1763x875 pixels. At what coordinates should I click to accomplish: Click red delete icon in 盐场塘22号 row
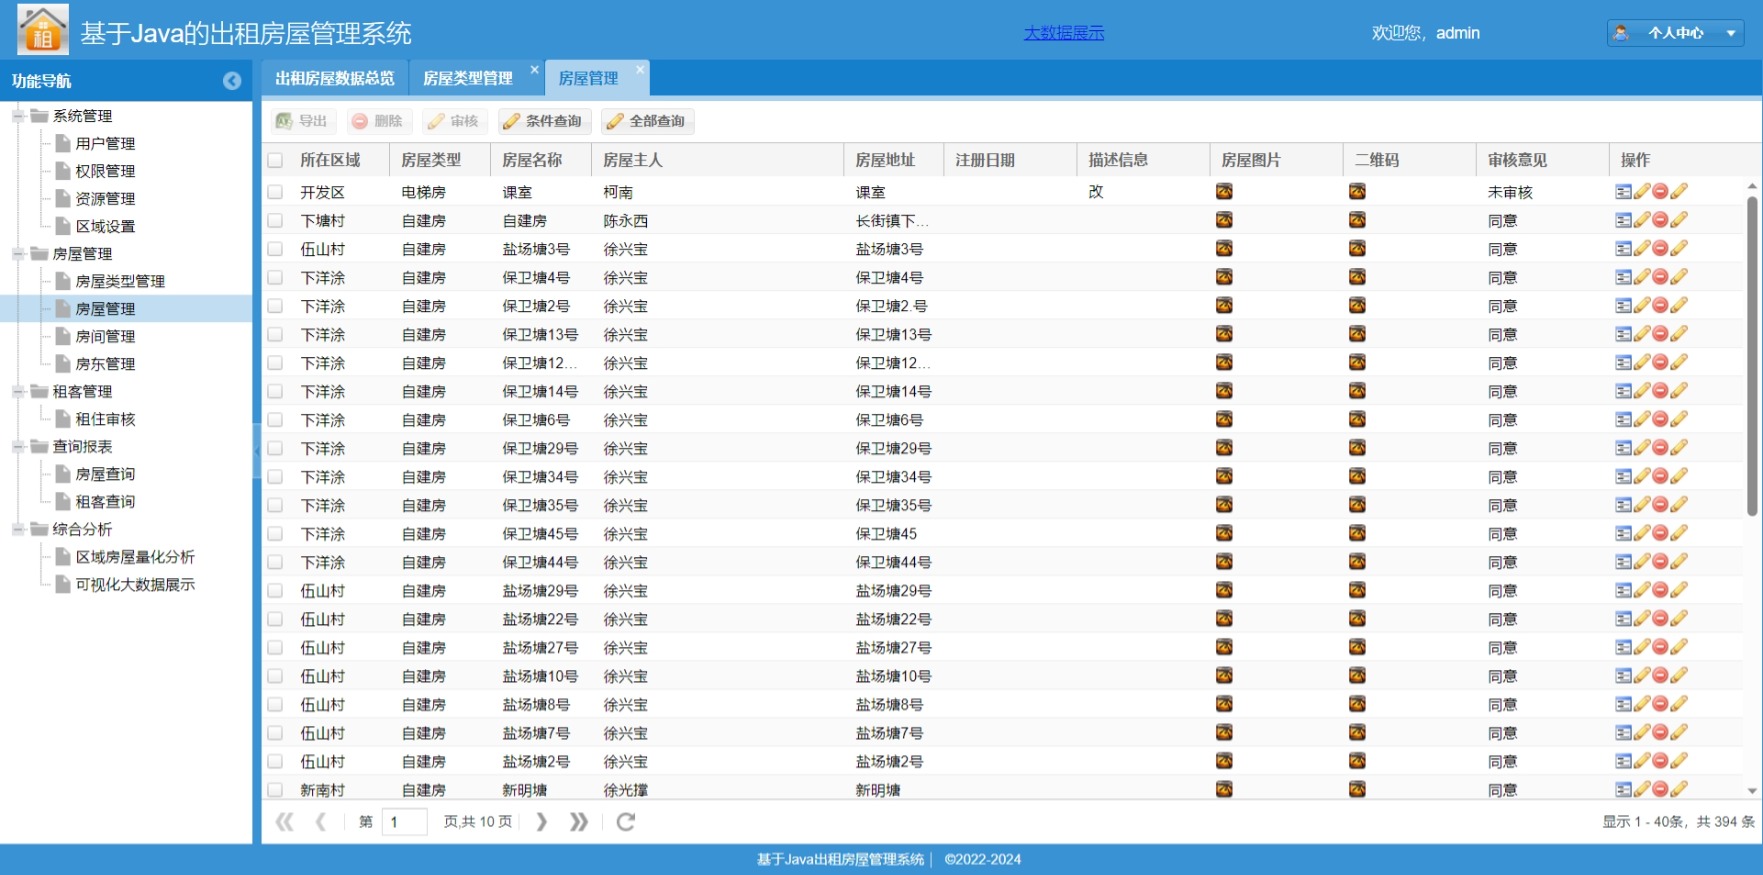coord(1660,619)
